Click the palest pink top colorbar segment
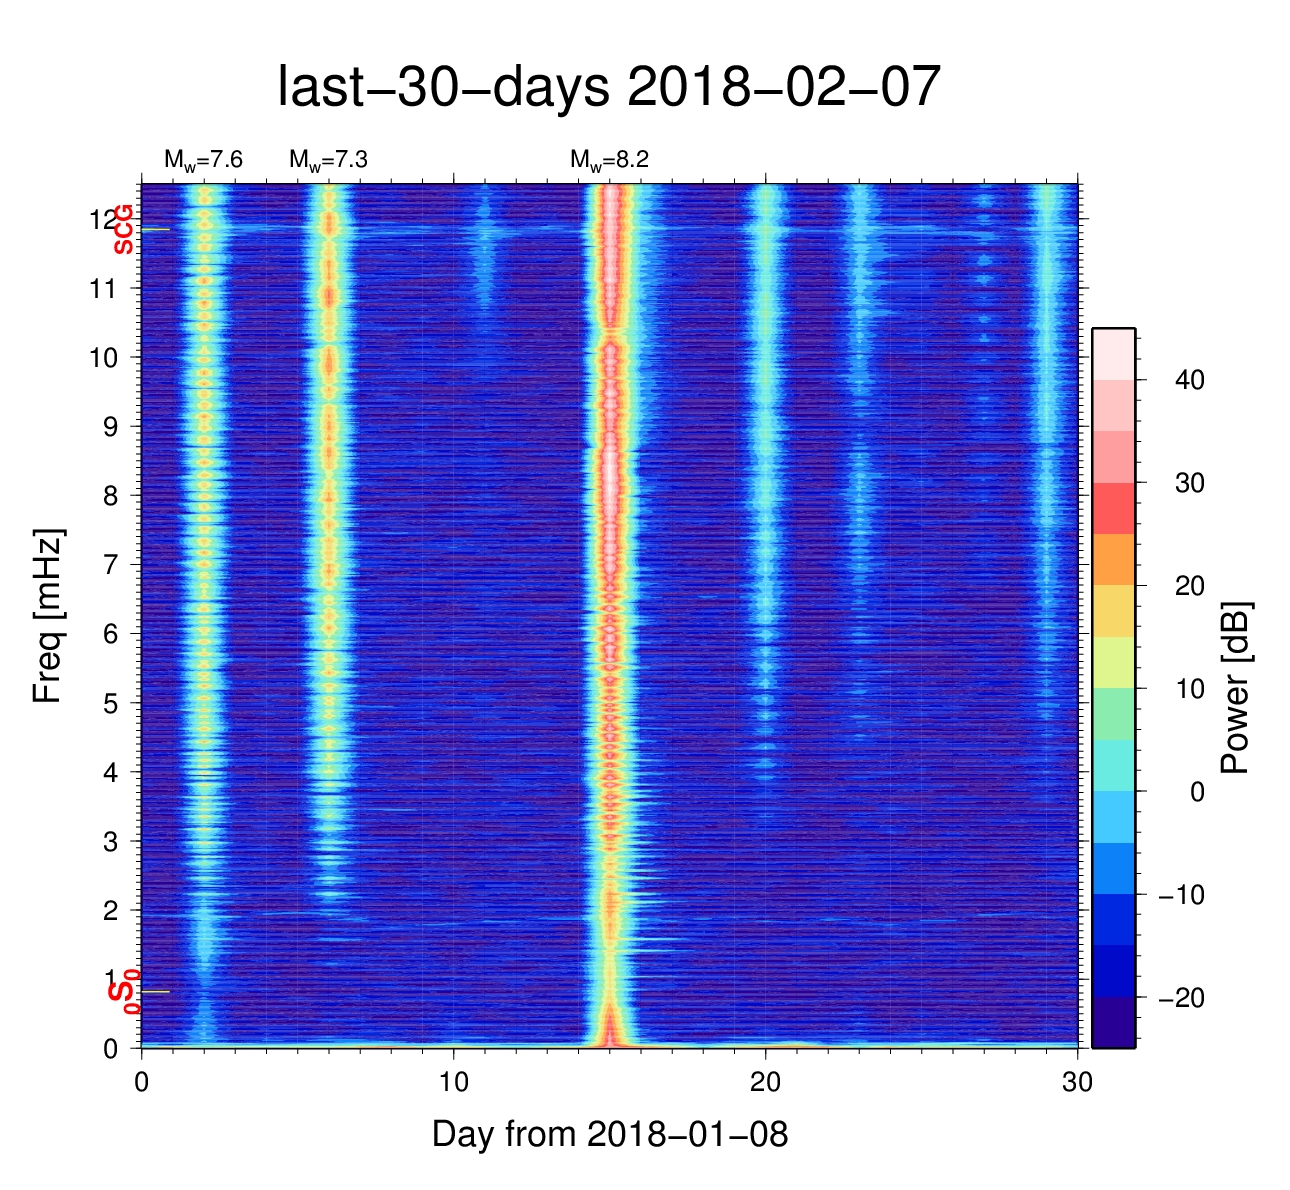Screen dimensions: 1290x1190 click(x=1113, y=354)
